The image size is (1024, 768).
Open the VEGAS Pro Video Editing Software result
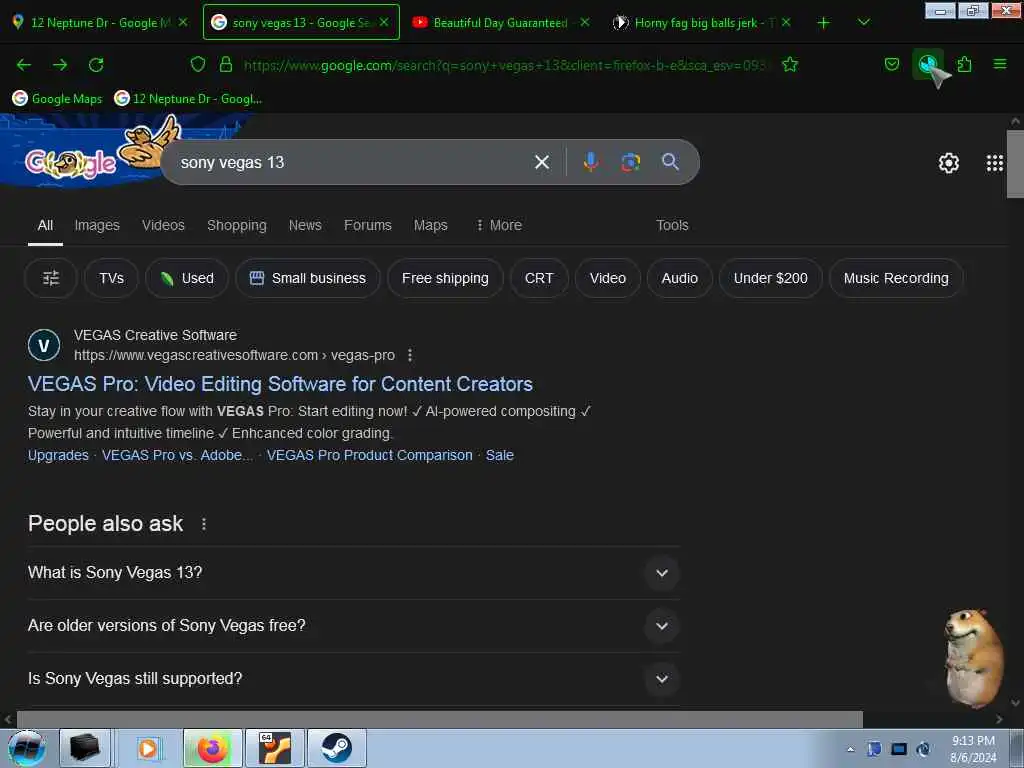click(x=280, y=384)
